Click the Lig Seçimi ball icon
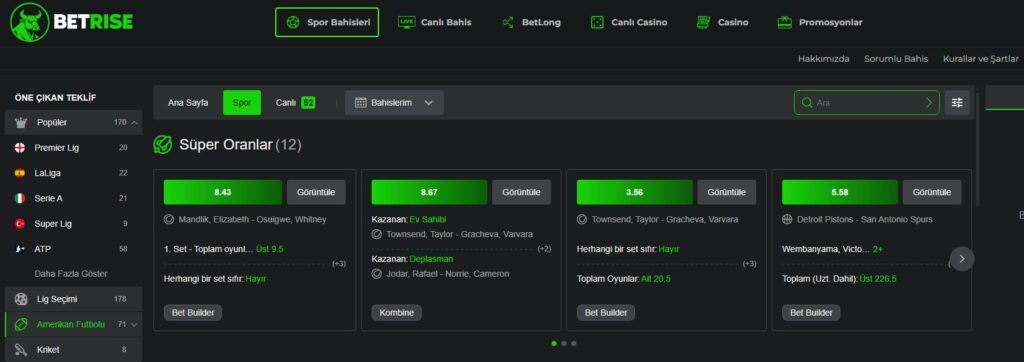This screenshot has height=362, width=1024. (21, 299)
